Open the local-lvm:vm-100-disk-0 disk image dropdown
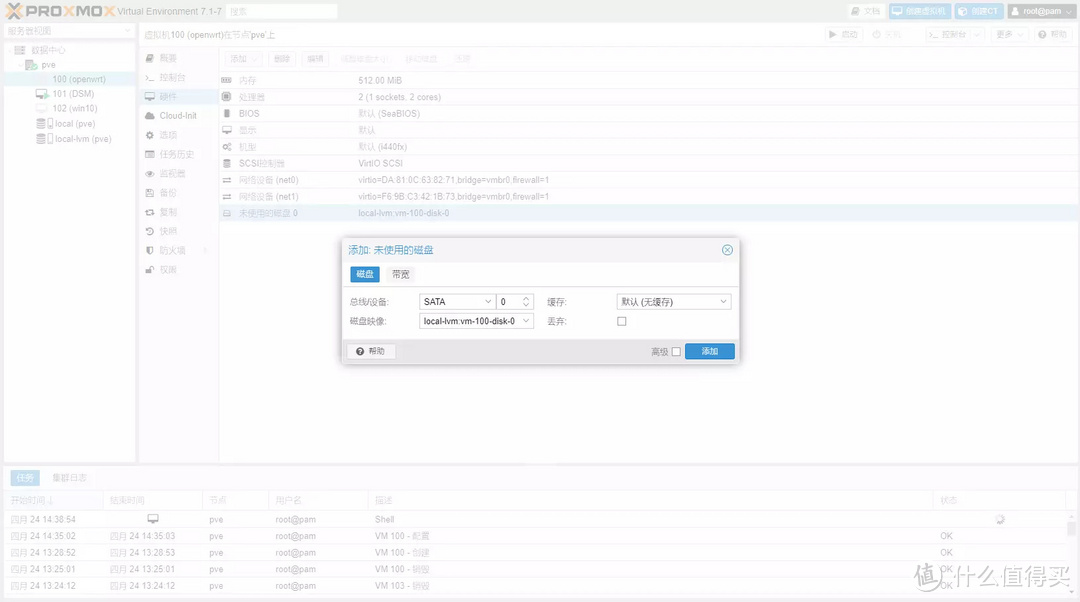Image resolution: width=1080 pixels, height=602 pixels. coord(476,321)
